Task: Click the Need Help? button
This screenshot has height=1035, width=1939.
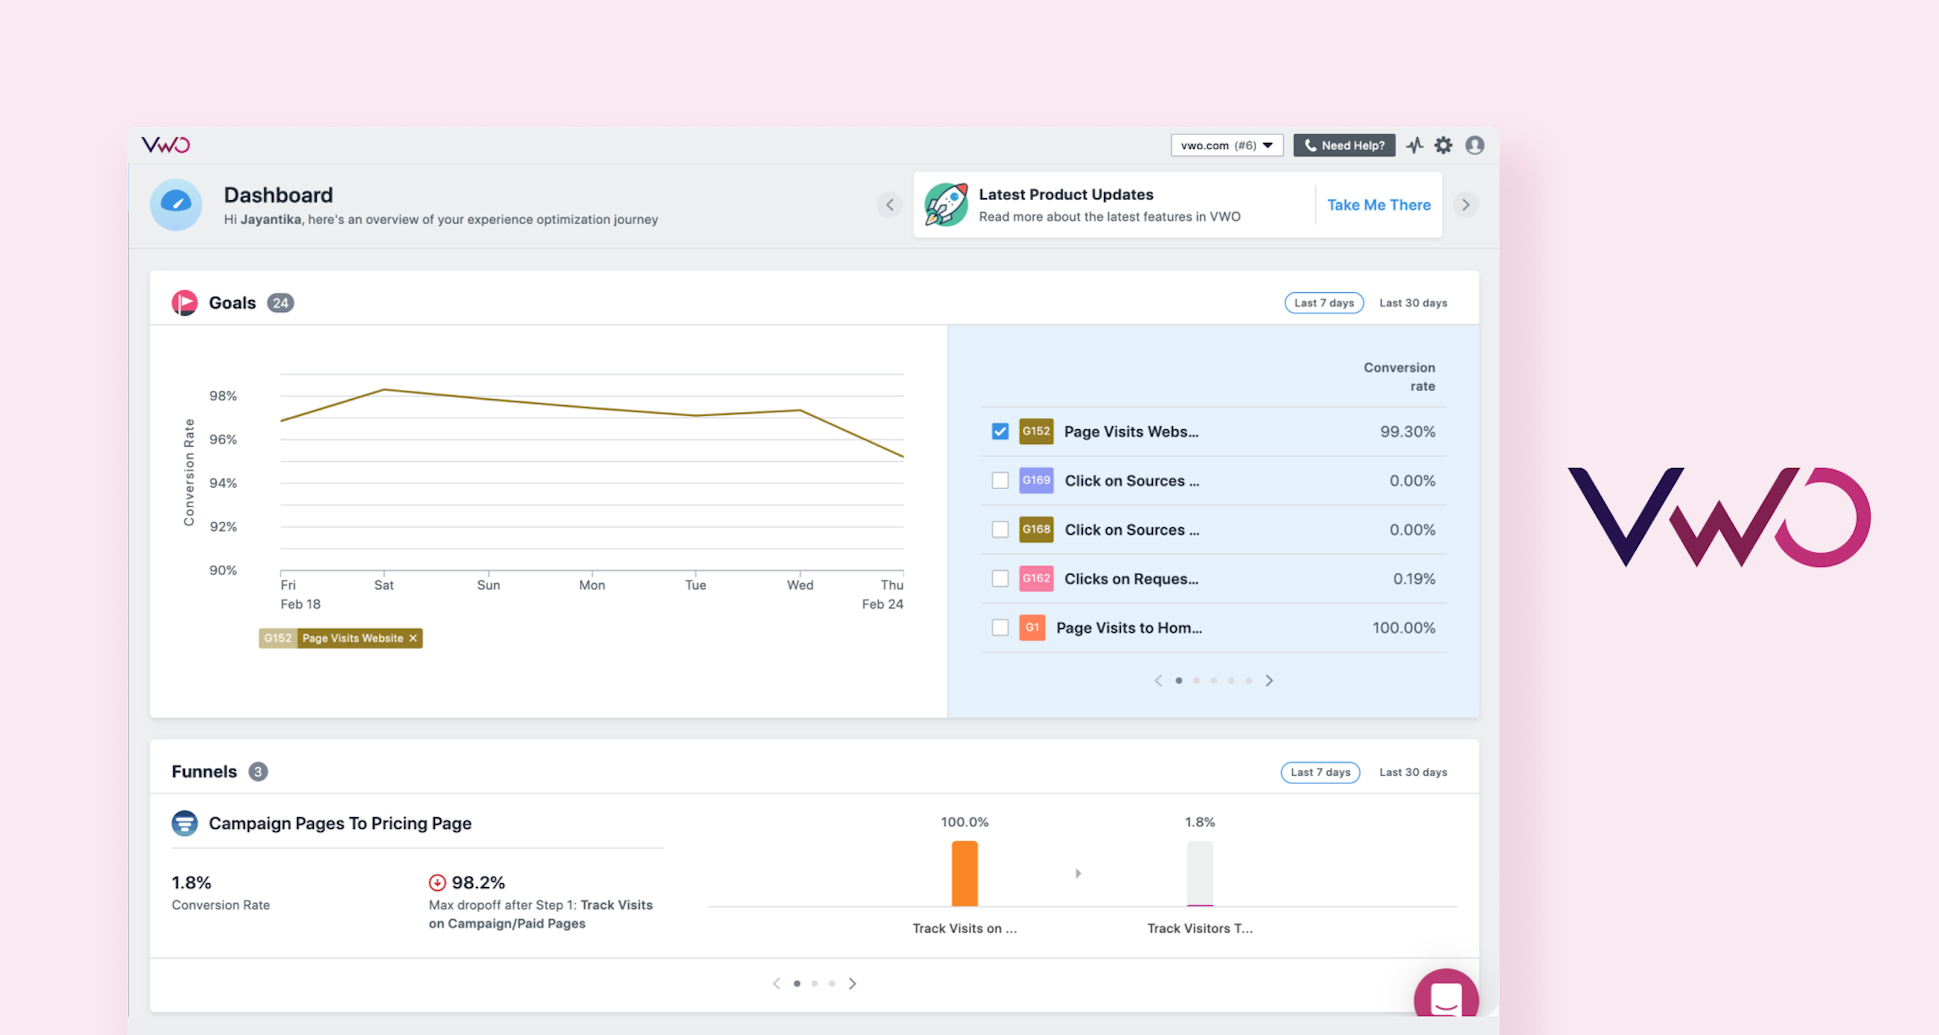Action: [x=1344, y=145]
